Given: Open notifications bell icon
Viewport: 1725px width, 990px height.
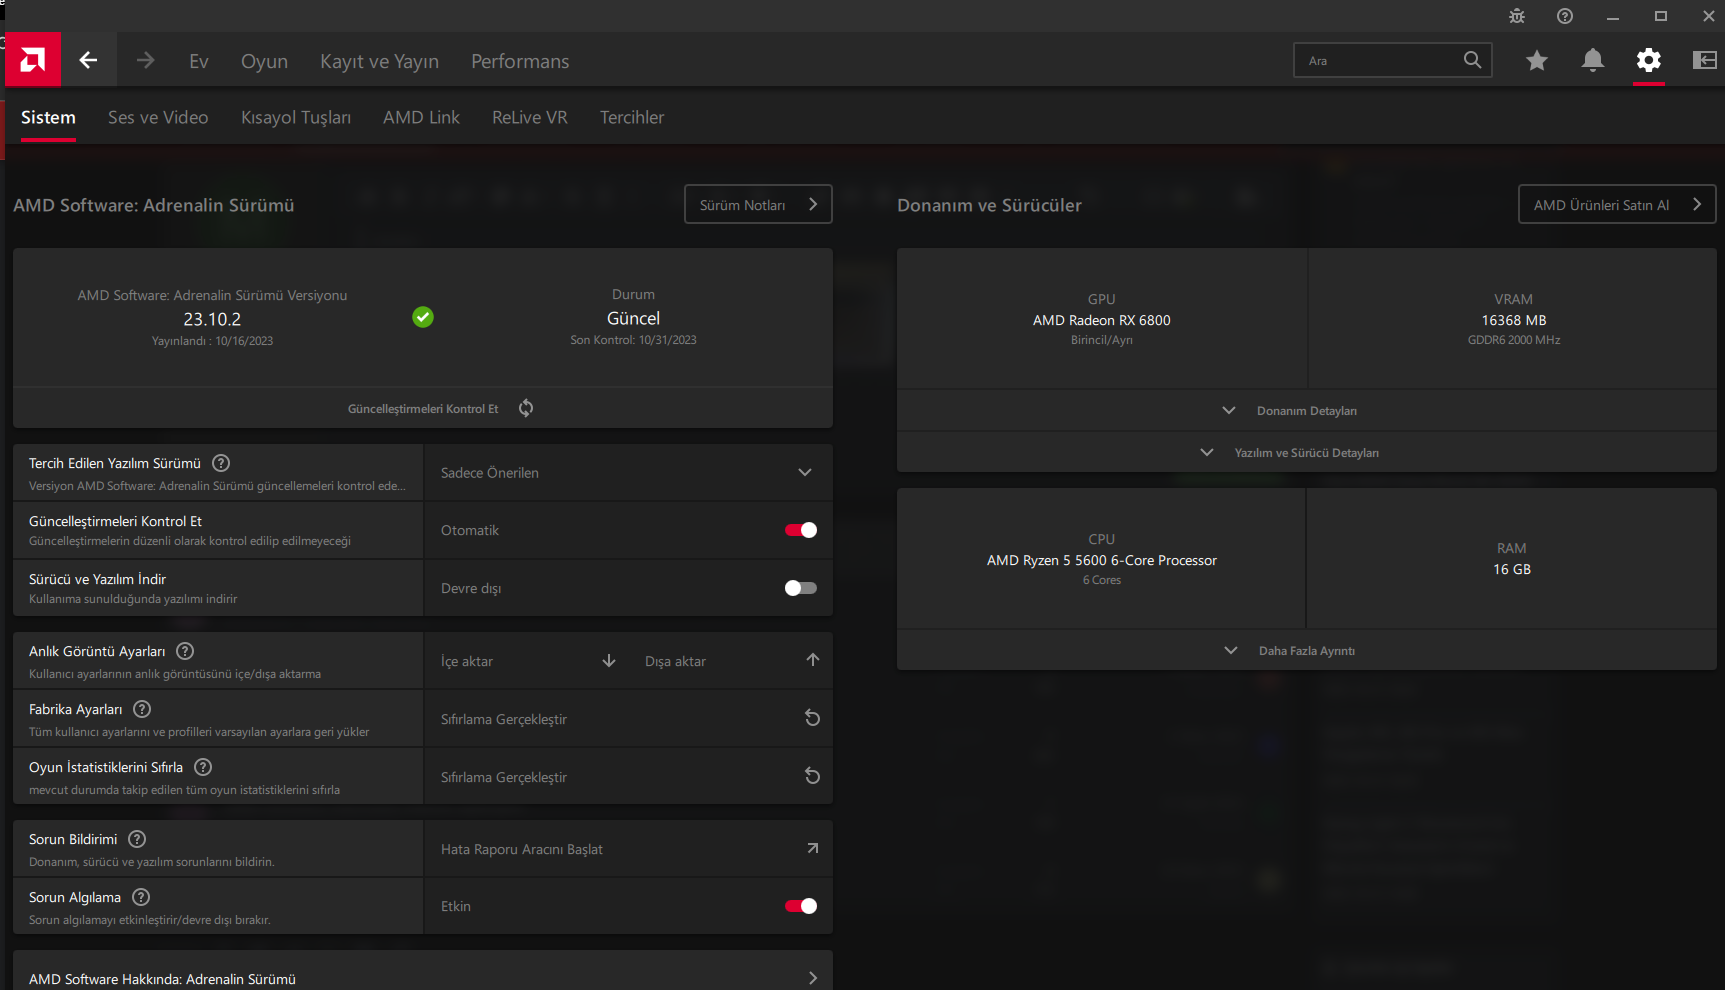Looking at the screenshot, I should click(x=1593, y=60).
